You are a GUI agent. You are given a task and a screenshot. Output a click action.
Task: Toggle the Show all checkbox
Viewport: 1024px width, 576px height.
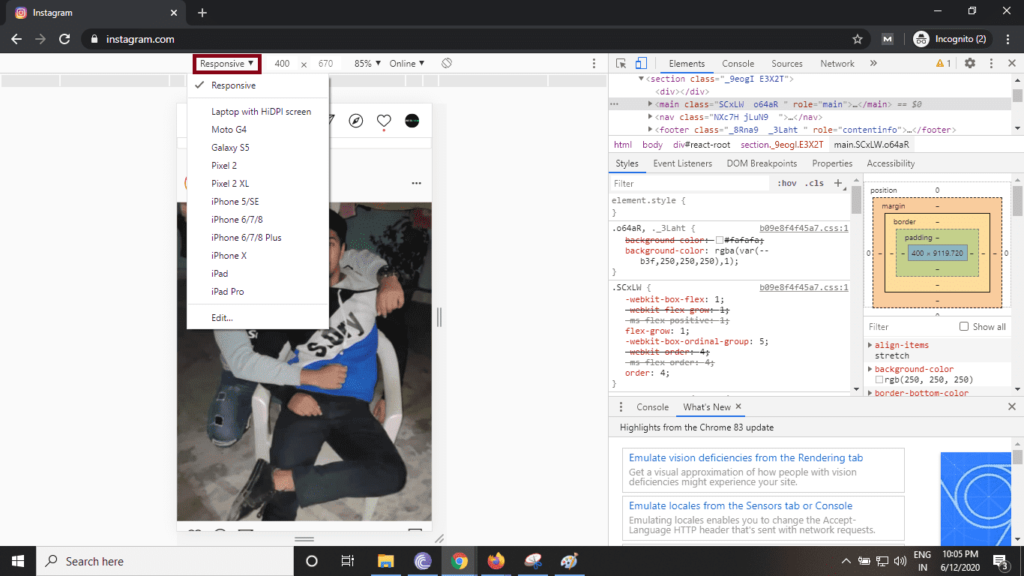964,327
